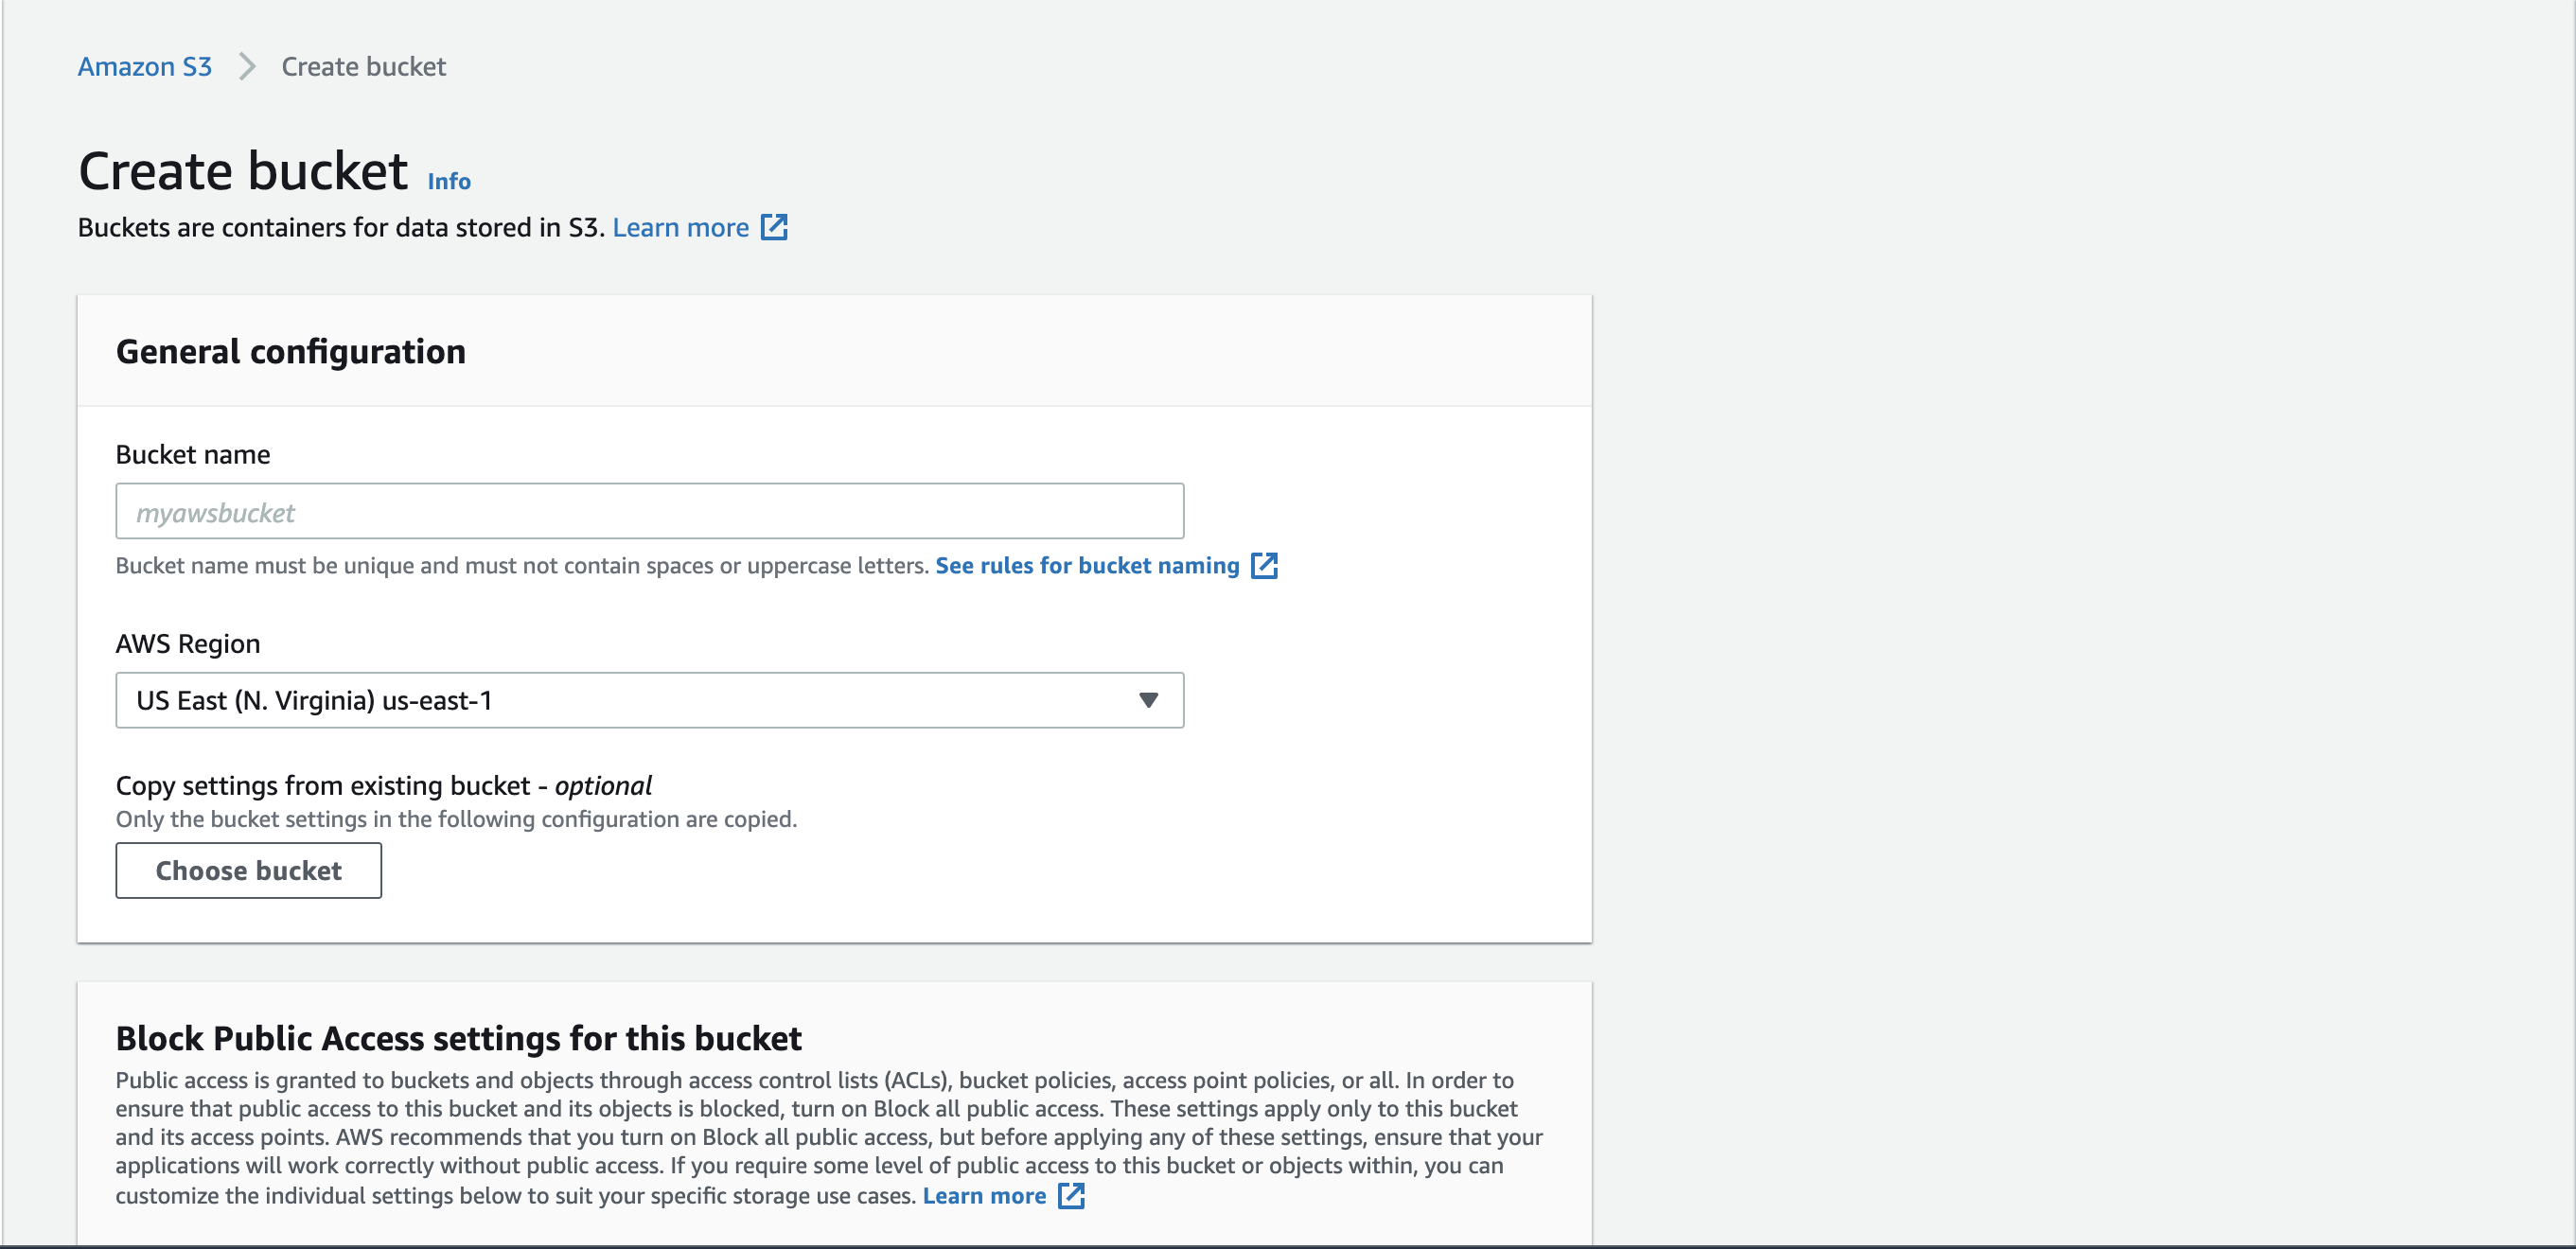Open the Info link beside the title
Image resolution: width=2576 pixels, height=1249 pixels.
pyautogui.click(x=448, y=181)
